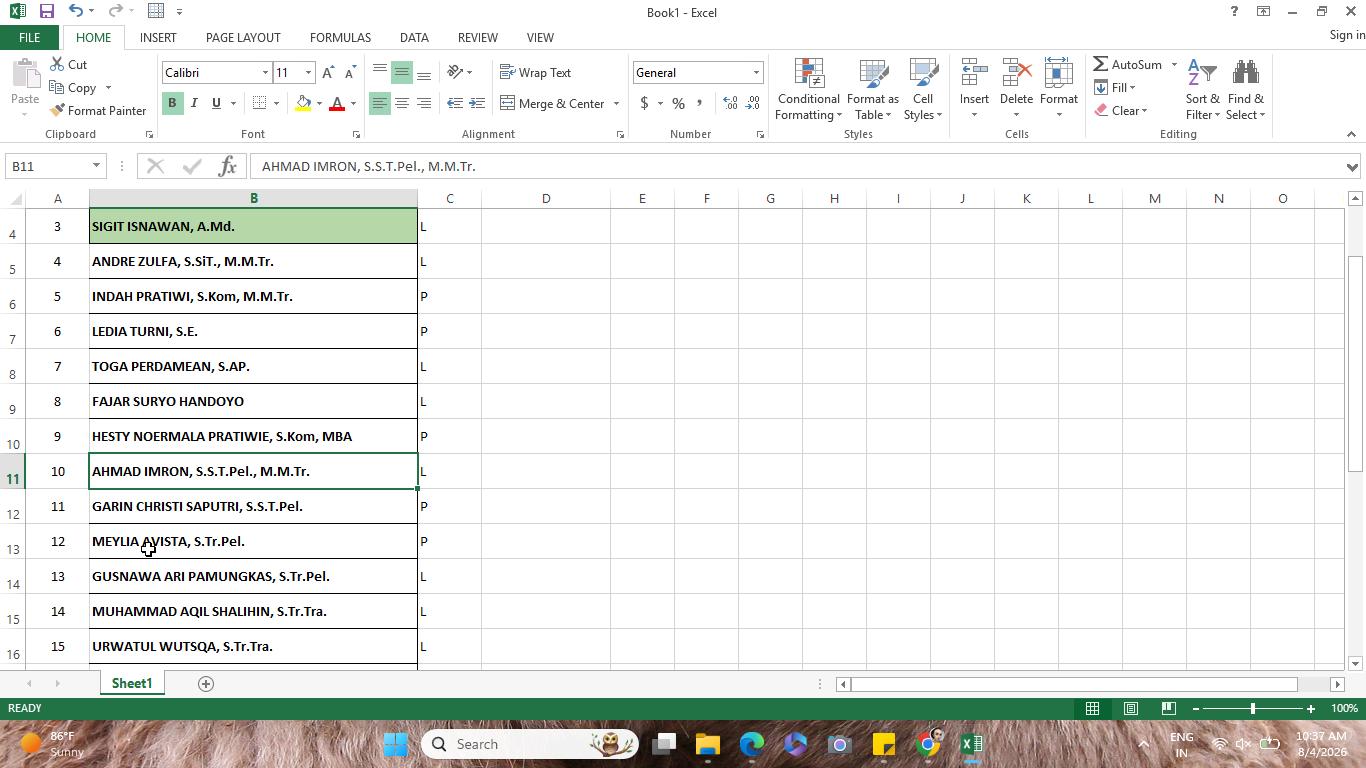Expand the General number format dropdown
Screen dimensions: 1366x768
756,73
